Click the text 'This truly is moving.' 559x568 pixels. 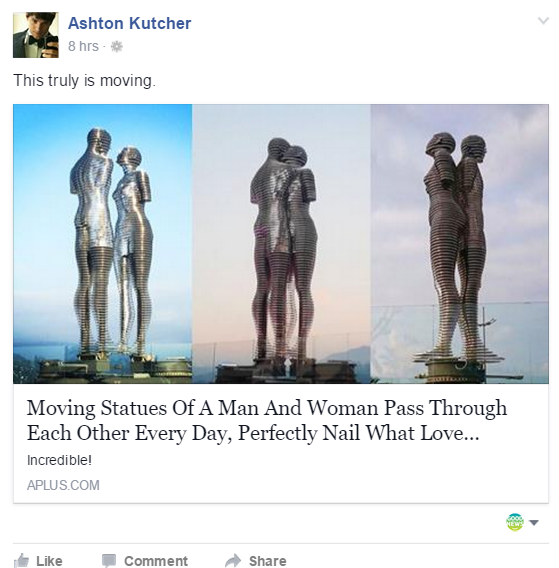(84, 80)
